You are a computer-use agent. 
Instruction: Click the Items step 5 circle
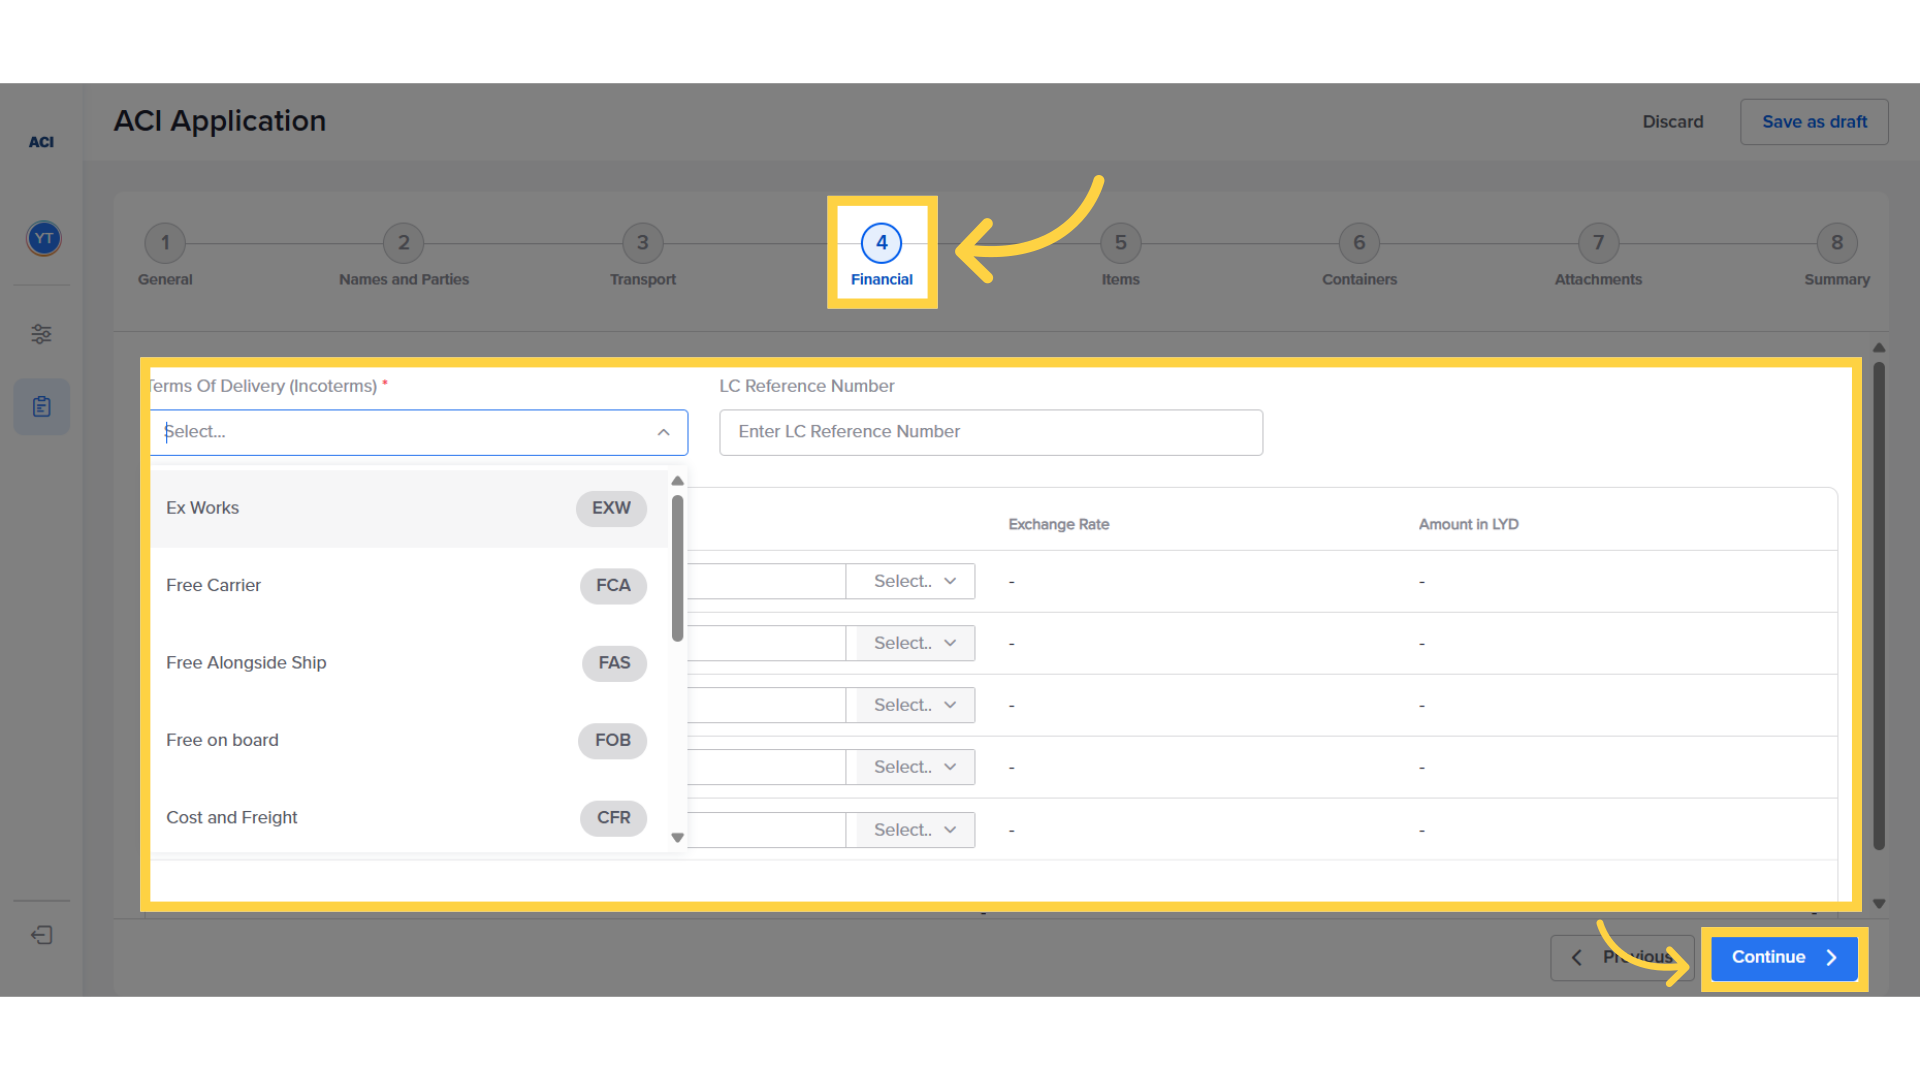click(x=1120, y=243)
